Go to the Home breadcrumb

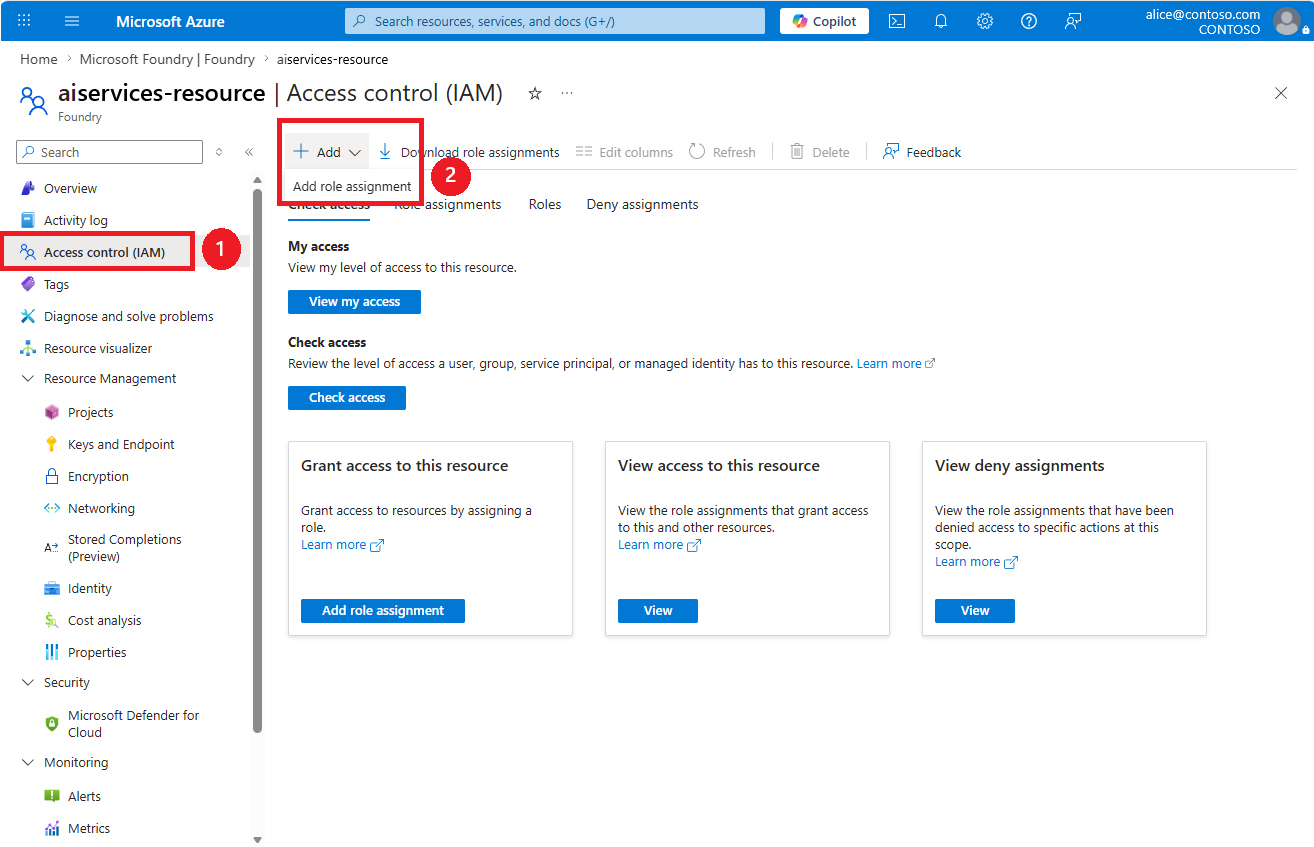click(x=39, y=59)
